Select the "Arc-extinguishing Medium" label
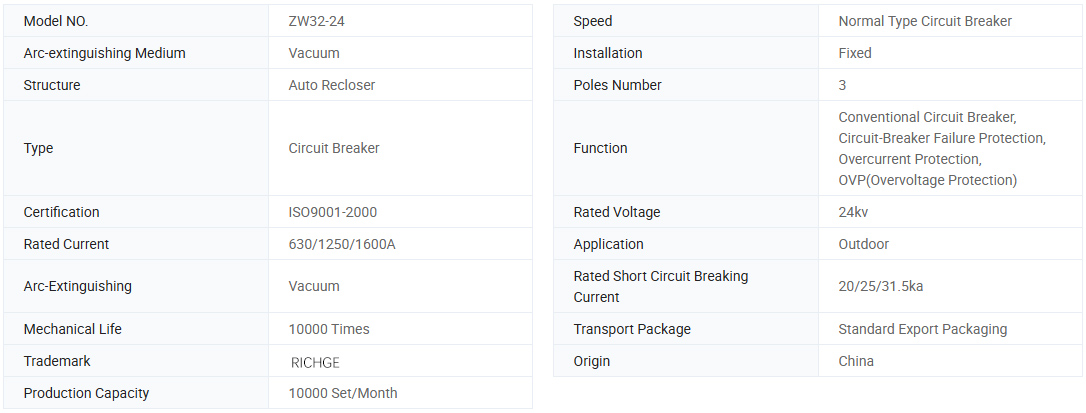1086x413 pixels. 104,53
